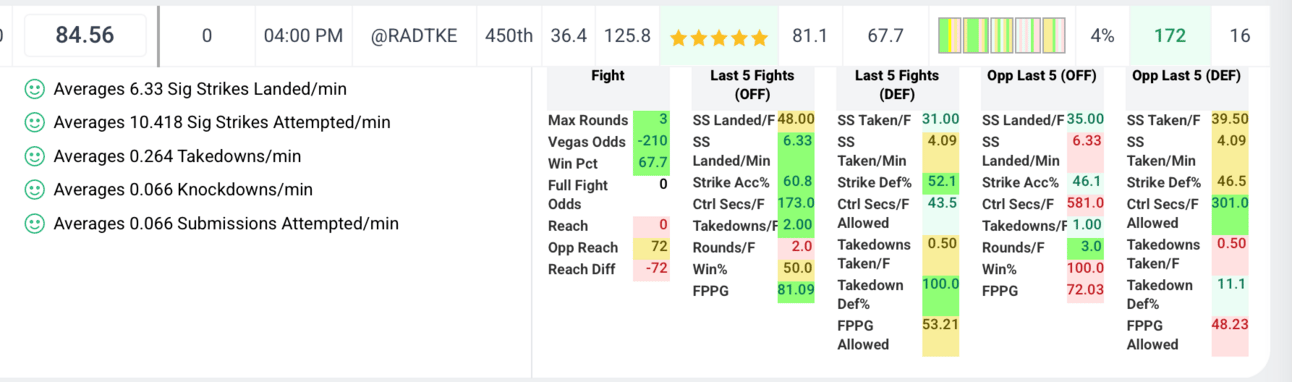Click the five-star rating
This screenshot has height=382, width=1292.
click(x=719, y=37)
